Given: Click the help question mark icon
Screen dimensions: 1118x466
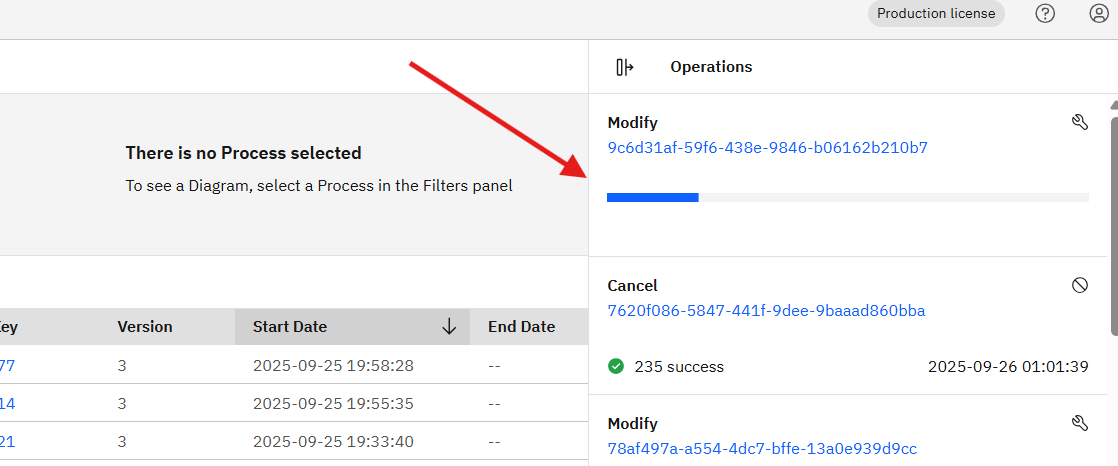Looking at the screenshot, I should tap(1045, 13).
